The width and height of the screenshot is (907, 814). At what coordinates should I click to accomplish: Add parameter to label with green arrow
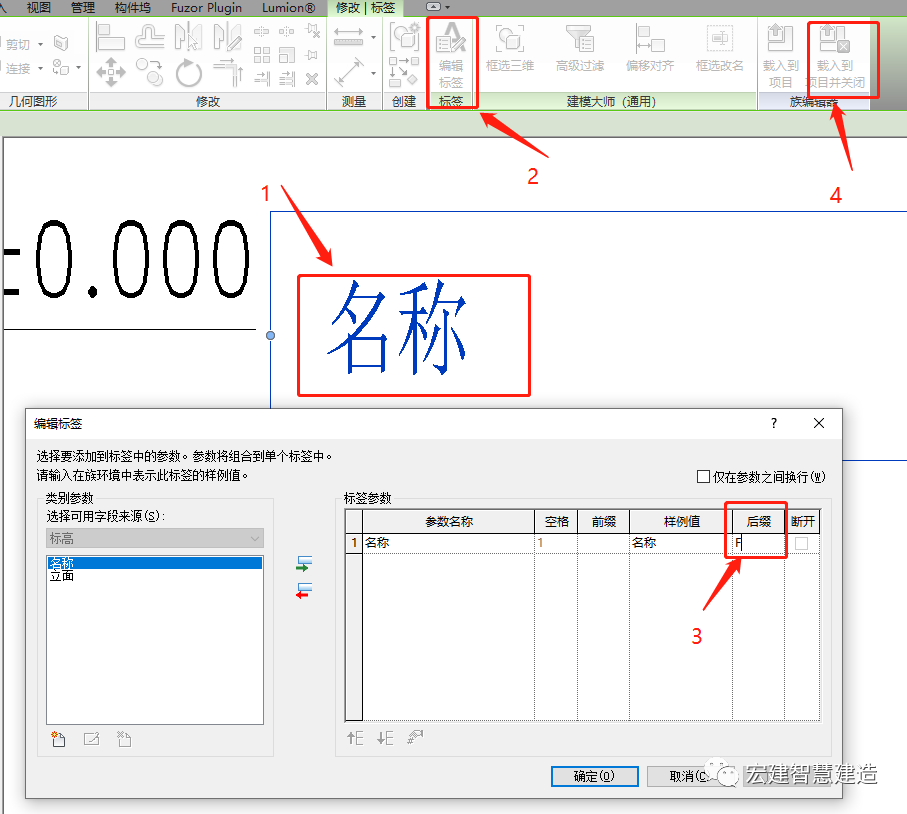coord(304,563)
